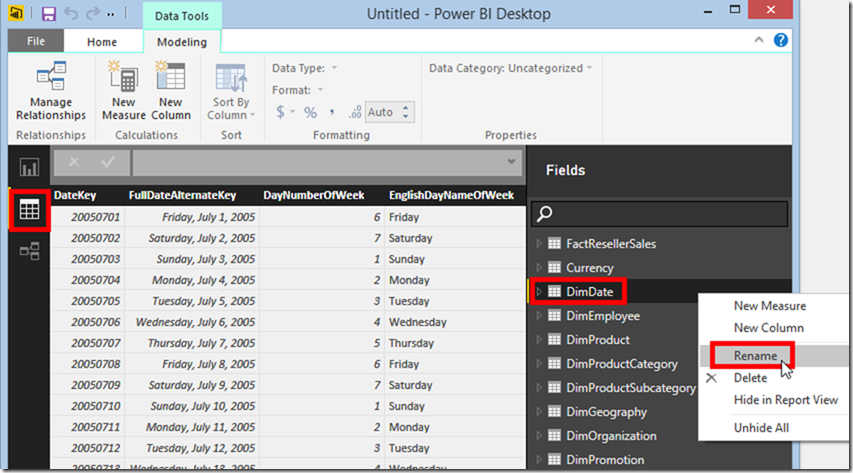Click the search magnifier in Fields pane
Image resolution: width=853 pixels, height=473 pixels.
[545, 213]
